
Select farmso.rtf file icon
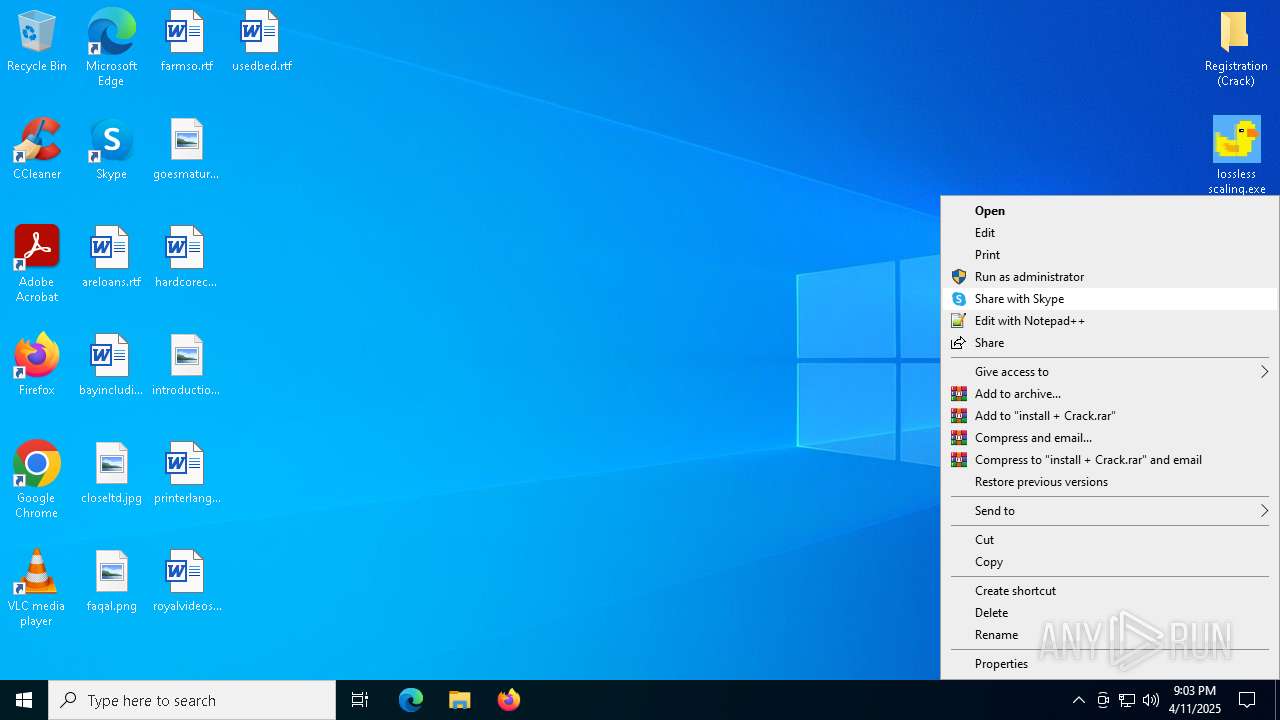click(x=186, y=42)
